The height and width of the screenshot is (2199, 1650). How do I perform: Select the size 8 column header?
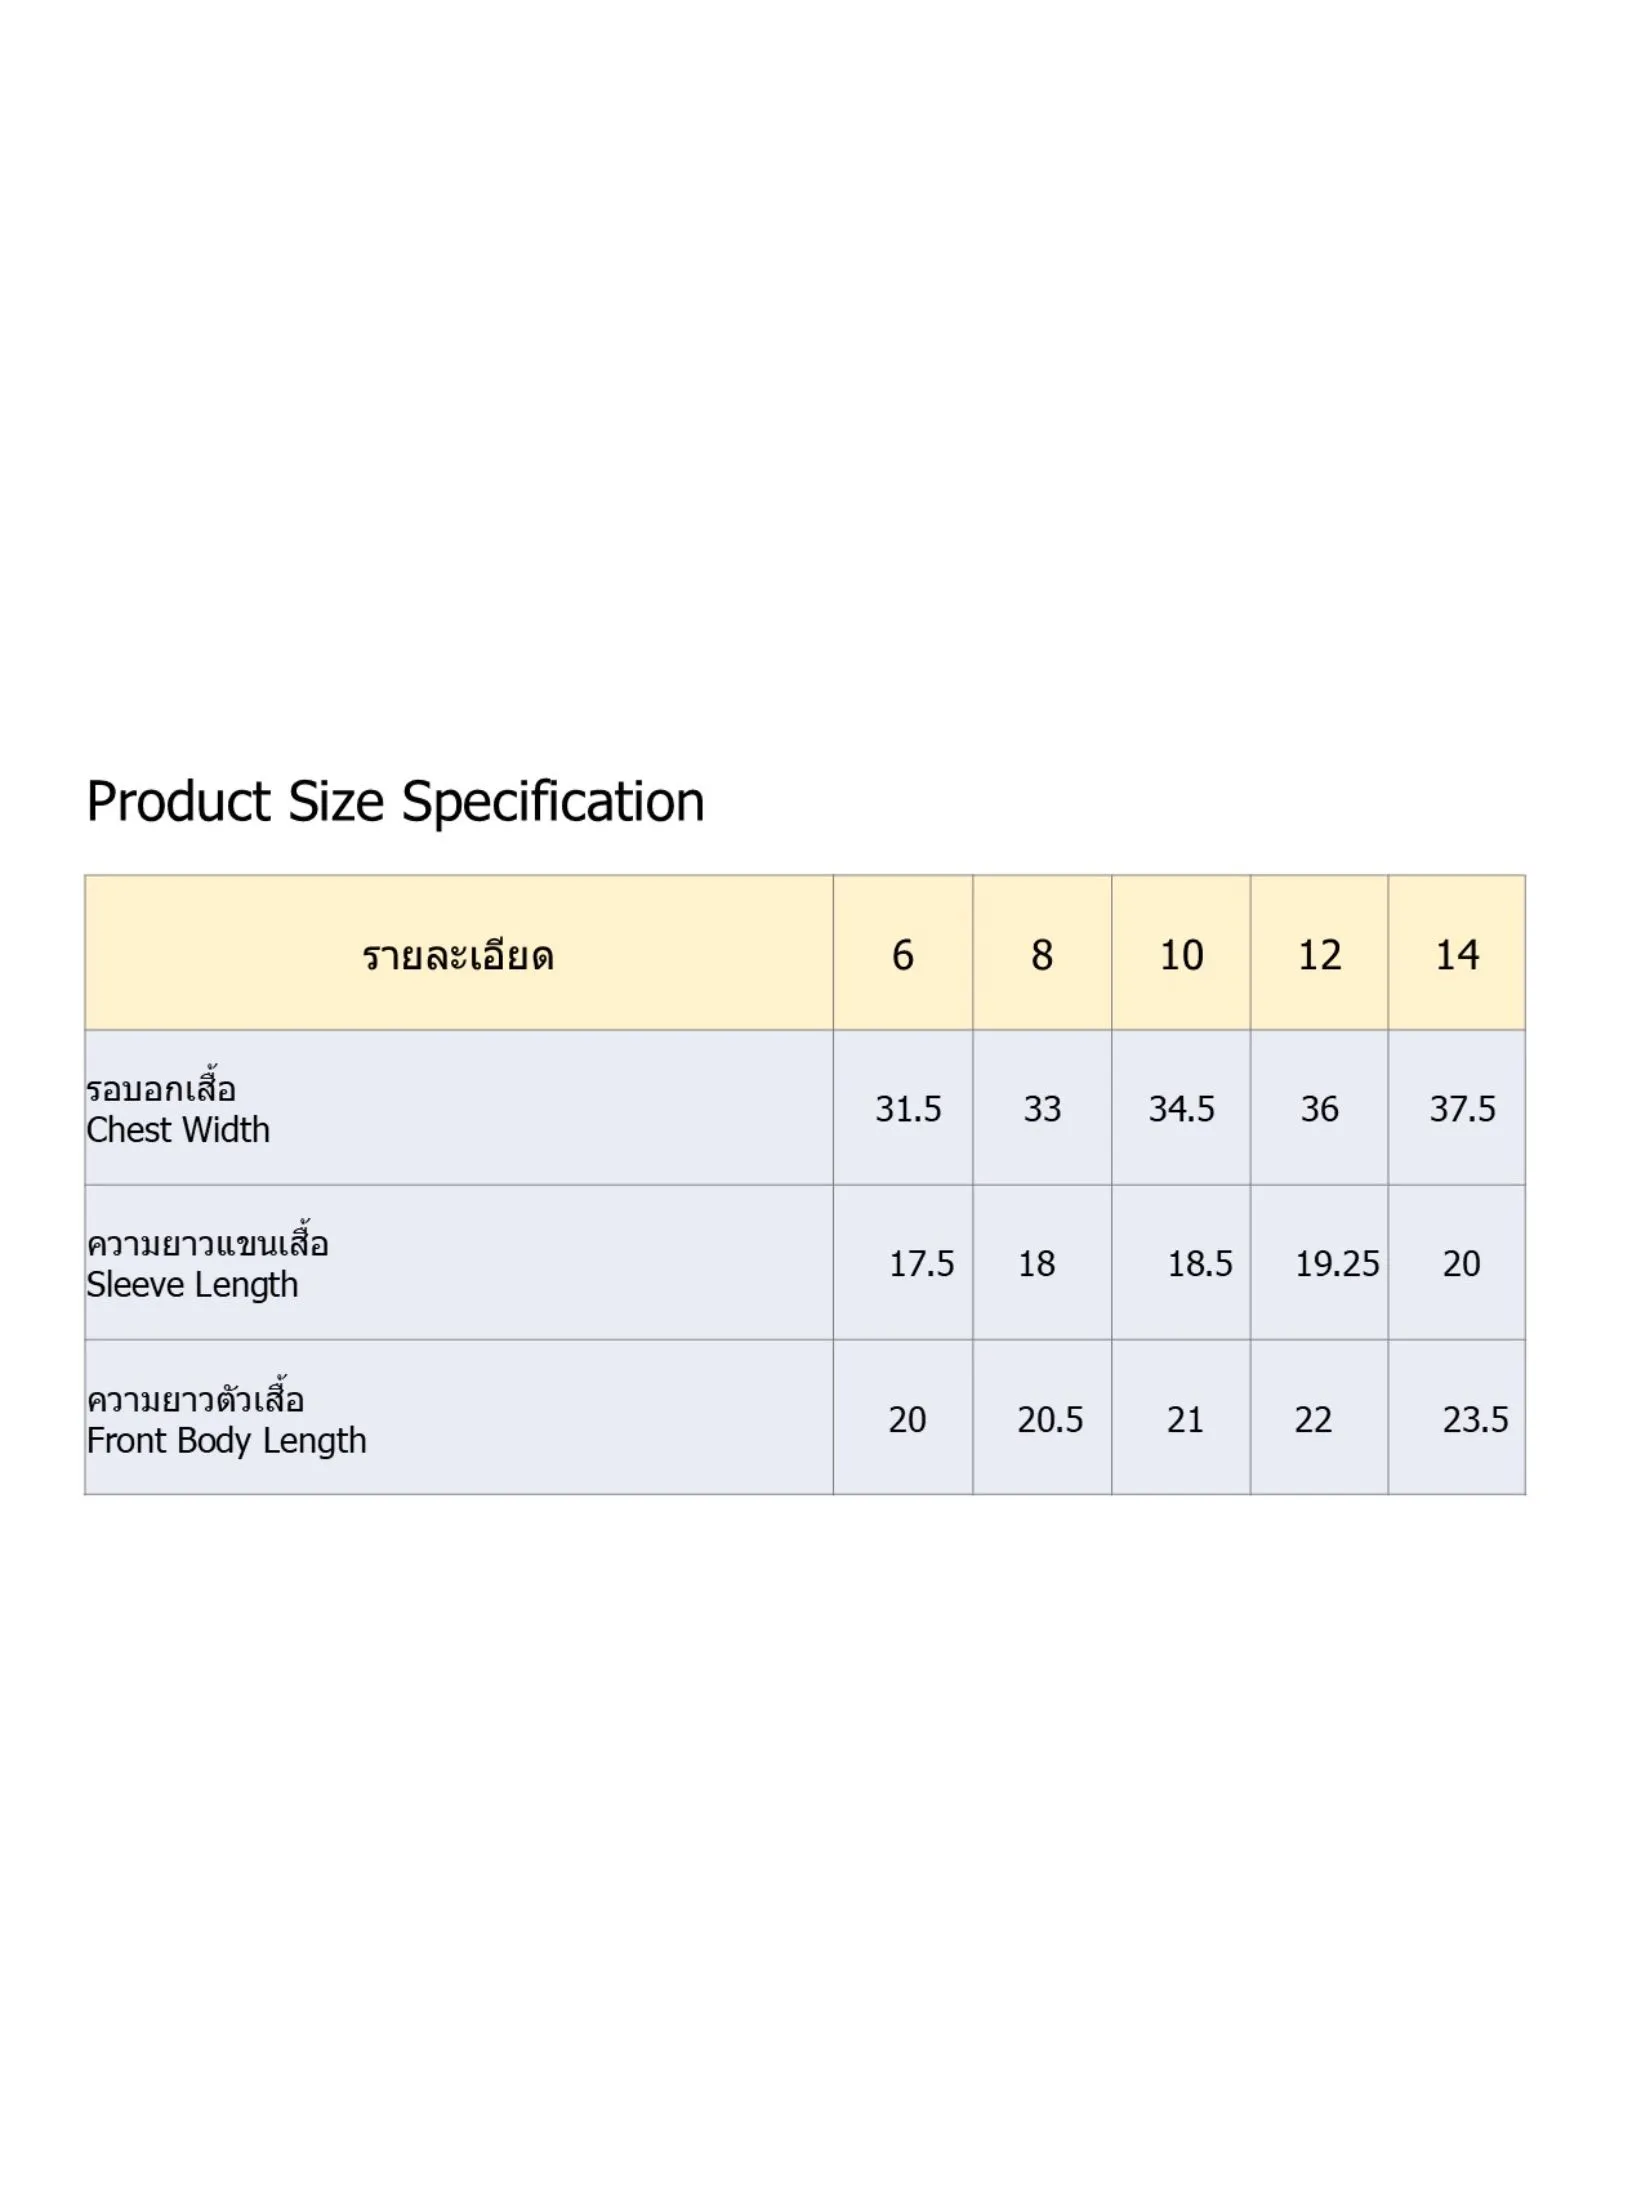click(1042, 956)
